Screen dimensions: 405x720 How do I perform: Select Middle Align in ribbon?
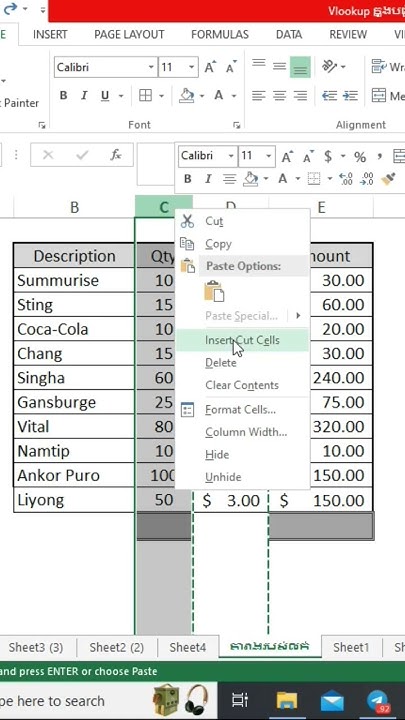click(x=280, y=67)
